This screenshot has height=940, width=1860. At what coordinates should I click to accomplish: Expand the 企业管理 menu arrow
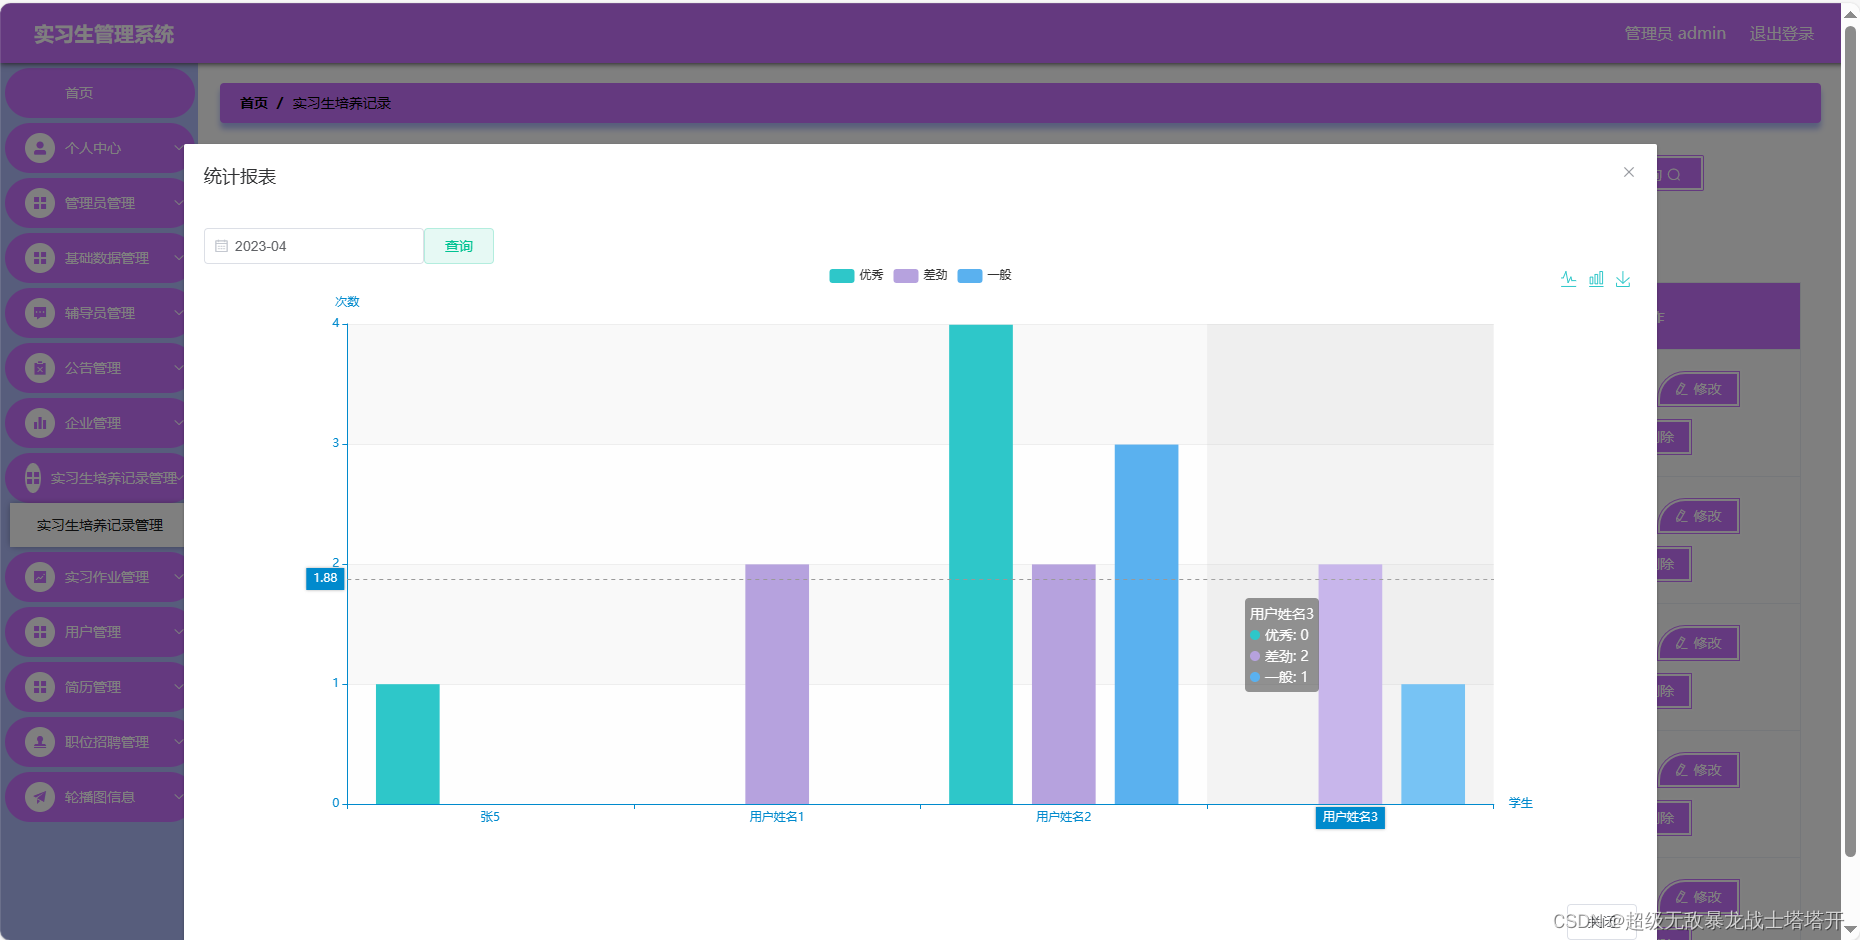[x=178, y=423]
